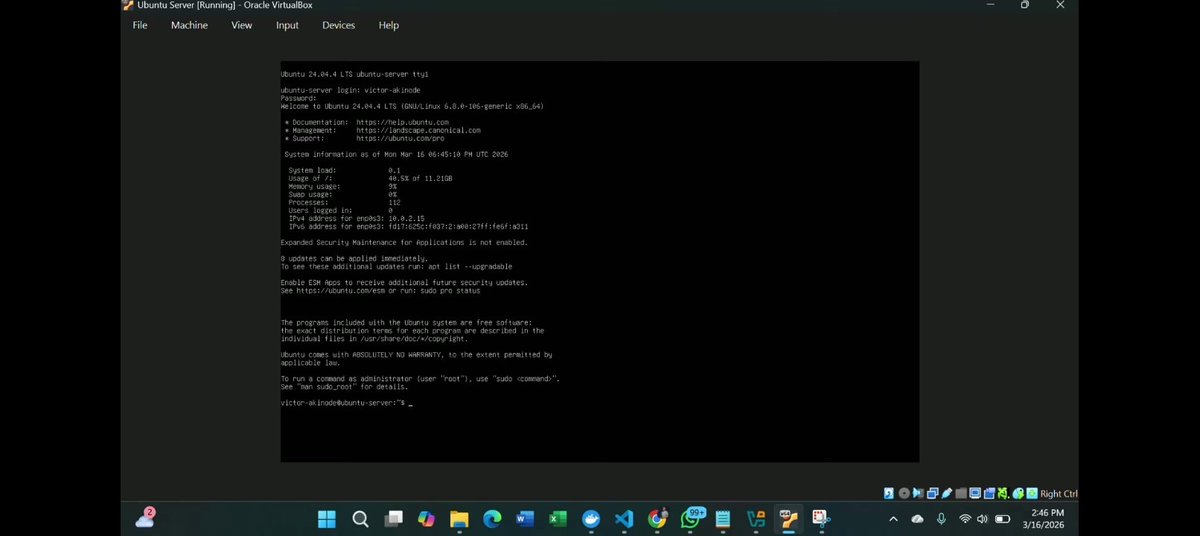1200x536 pixels.
Task: Open Docker Desktop from the taskbar
Action: tap(591, 519)
